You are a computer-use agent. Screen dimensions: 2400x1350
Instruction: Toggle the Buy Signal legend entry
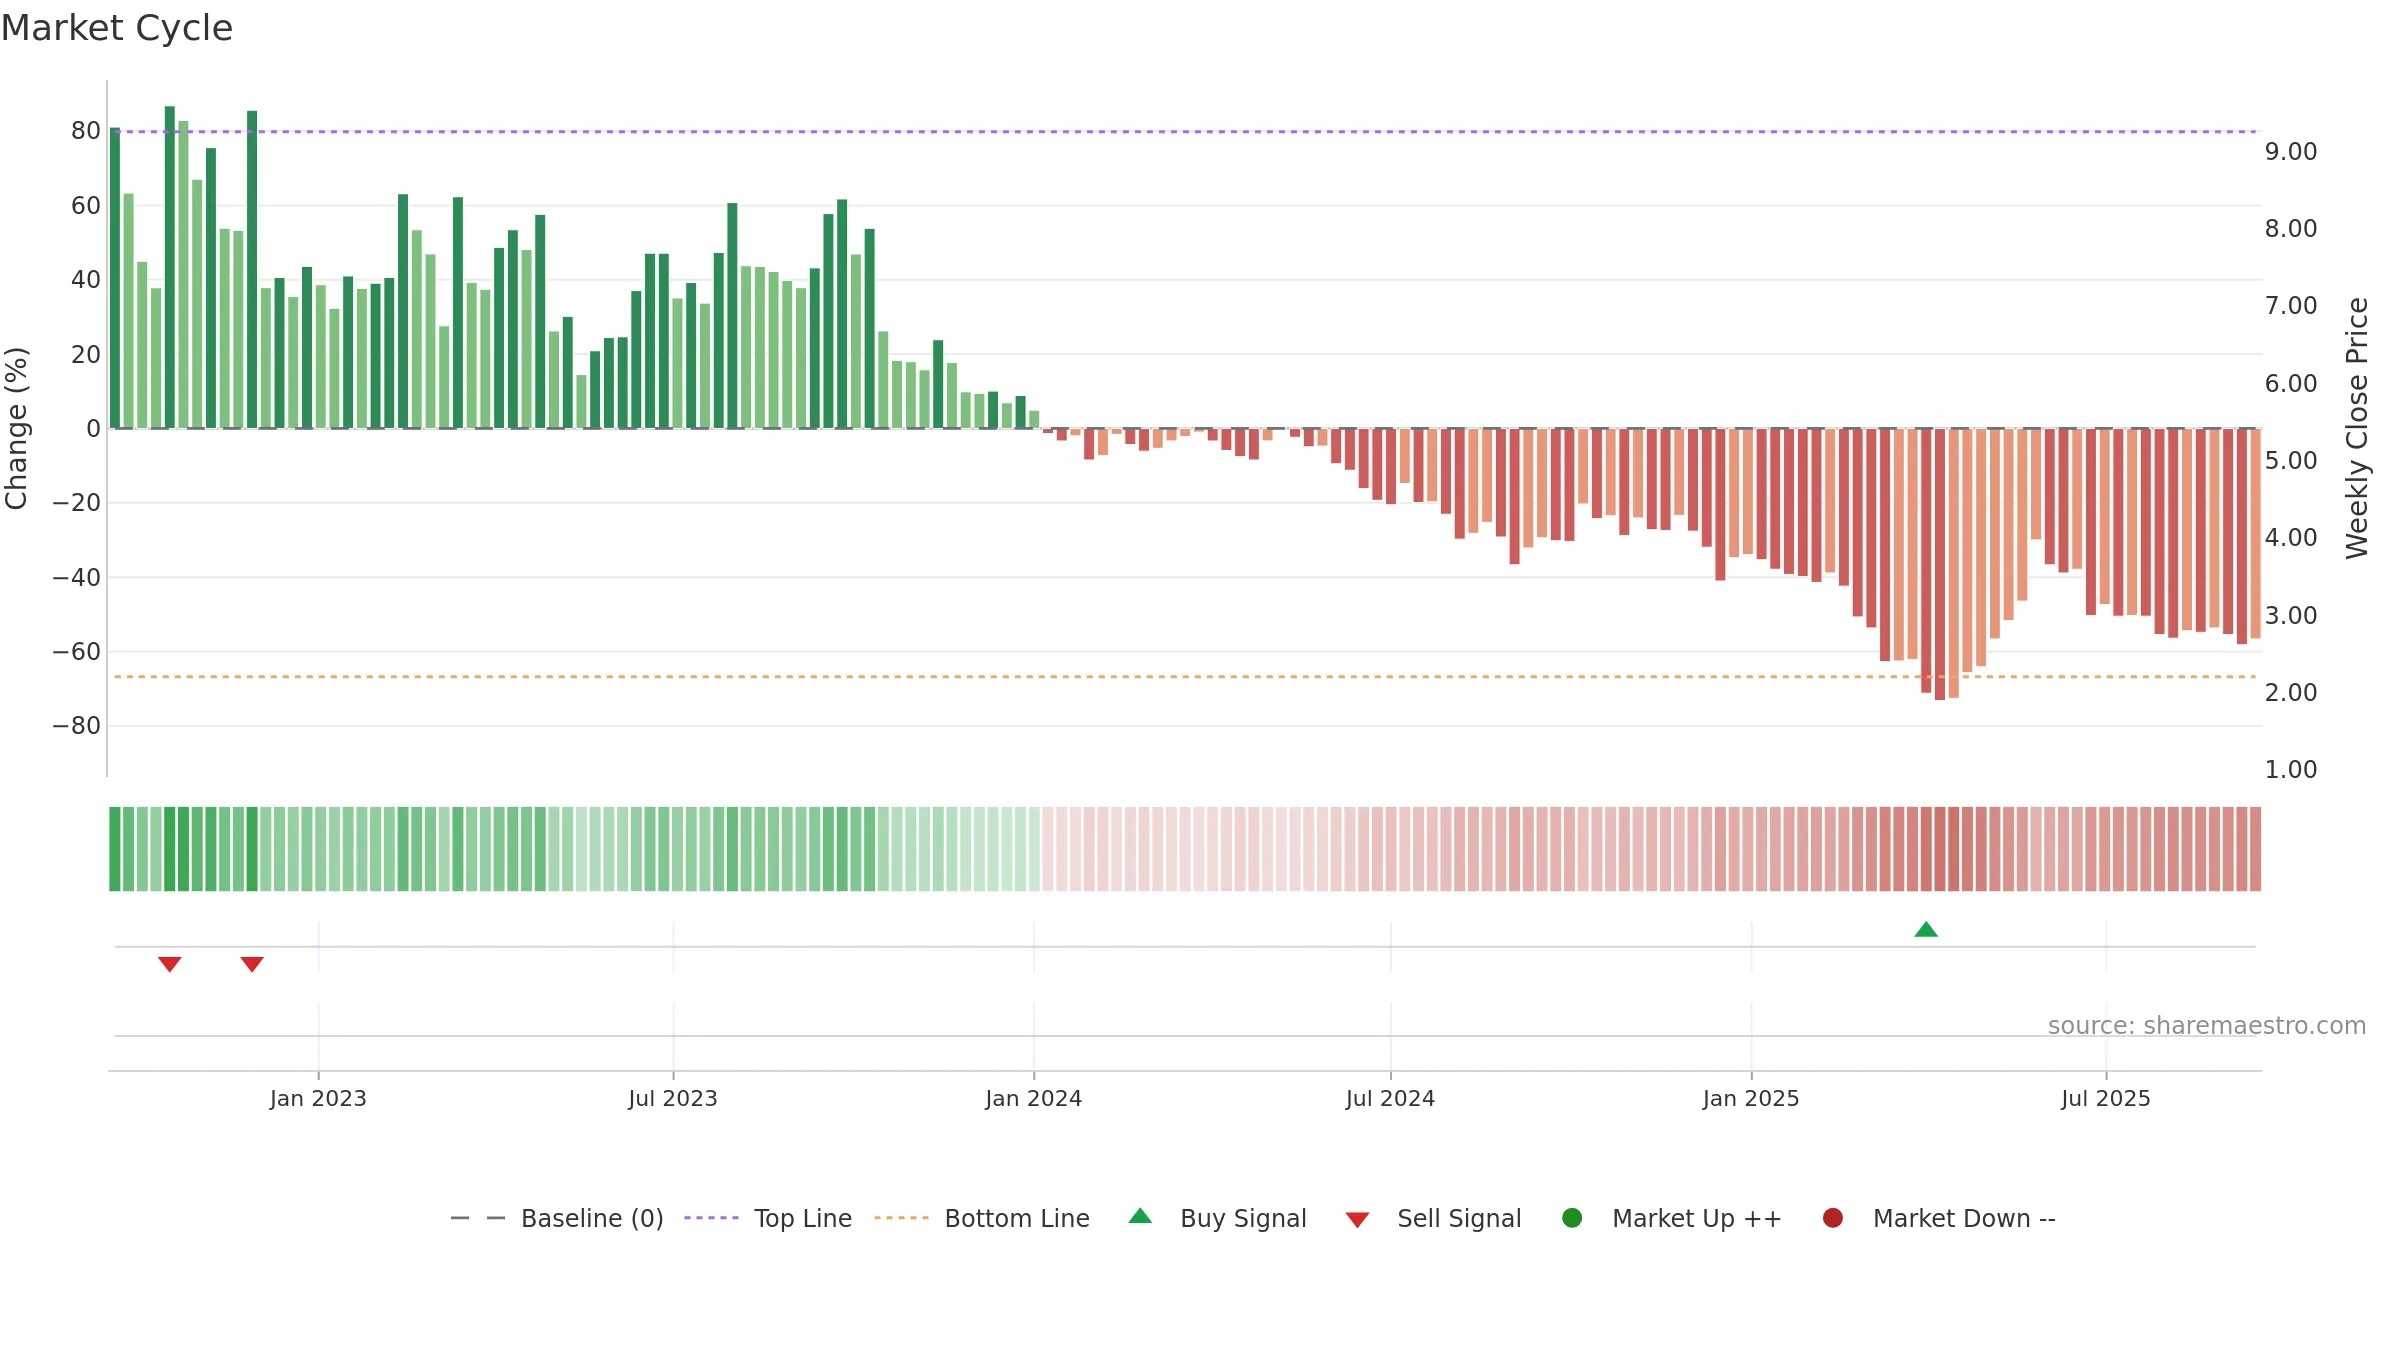pyautogui.click(x=1217, y=1218)
